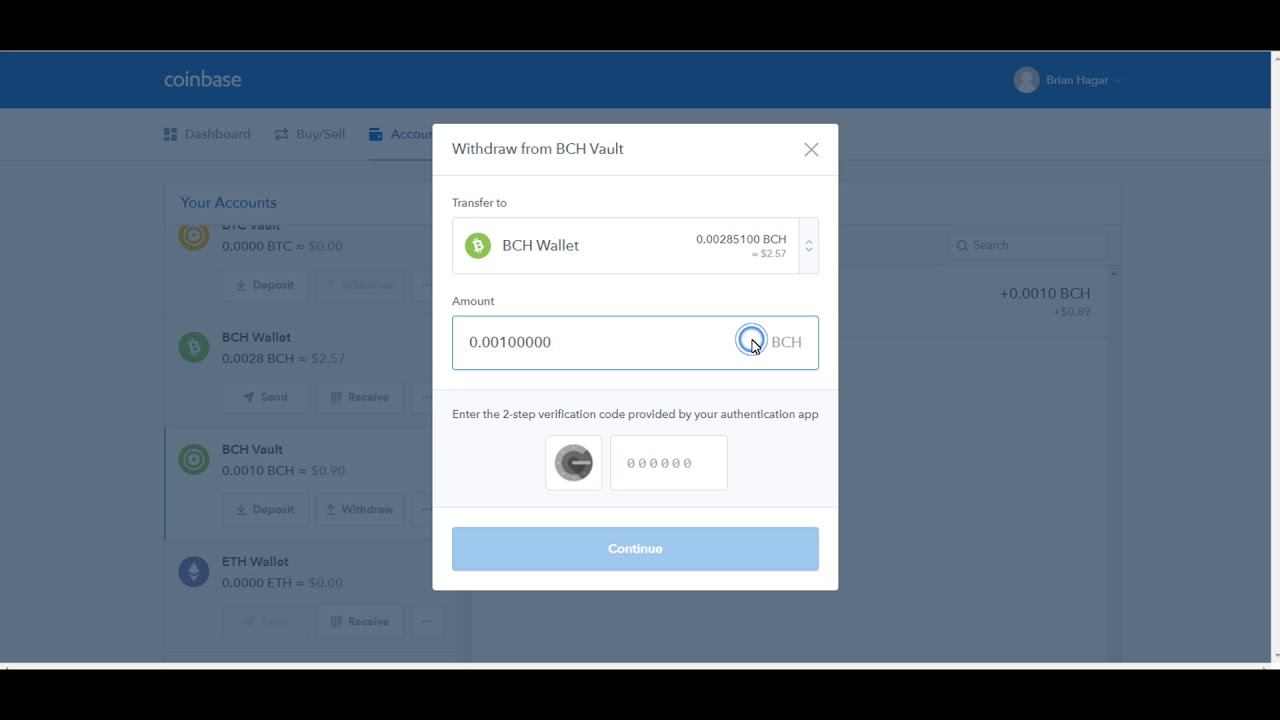Image resolution: width=1280 pixels, height=720 pixels.
Task: Click Deposit under BCH Vault
Action: tap(265, 509)
